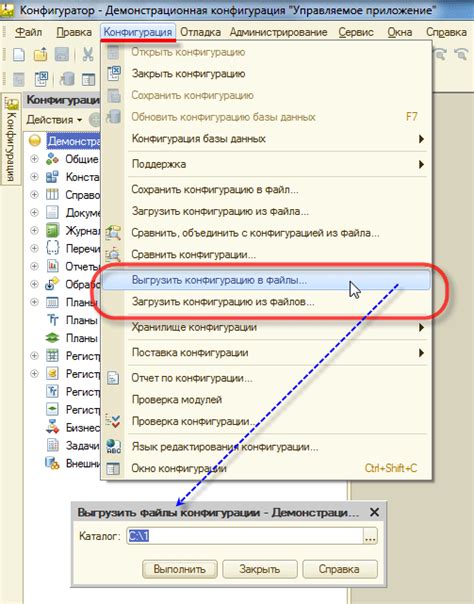Click the Open file toolbar icon

pyautogui.click(x=40, y=55)
